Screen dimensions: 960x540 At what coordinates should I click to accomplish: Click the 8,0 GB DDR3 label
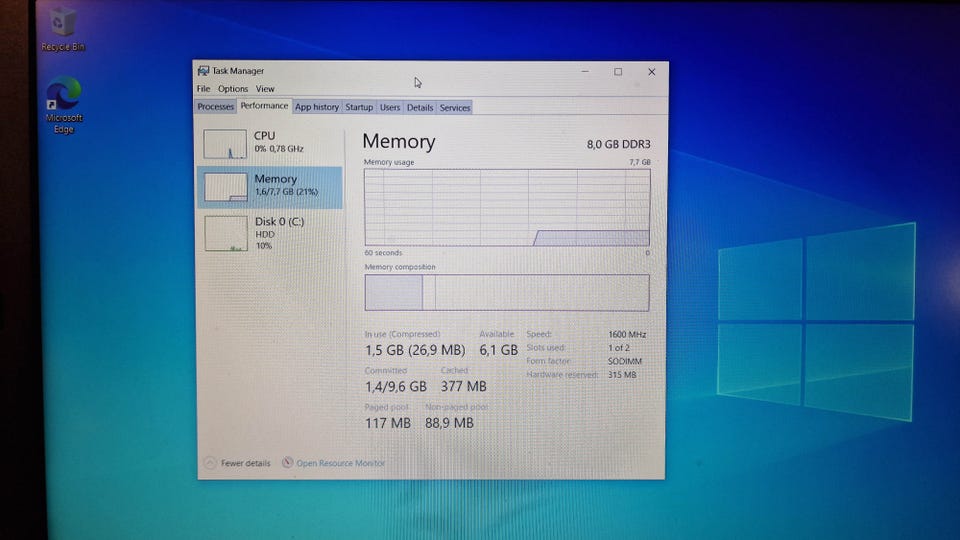(618, 144)
